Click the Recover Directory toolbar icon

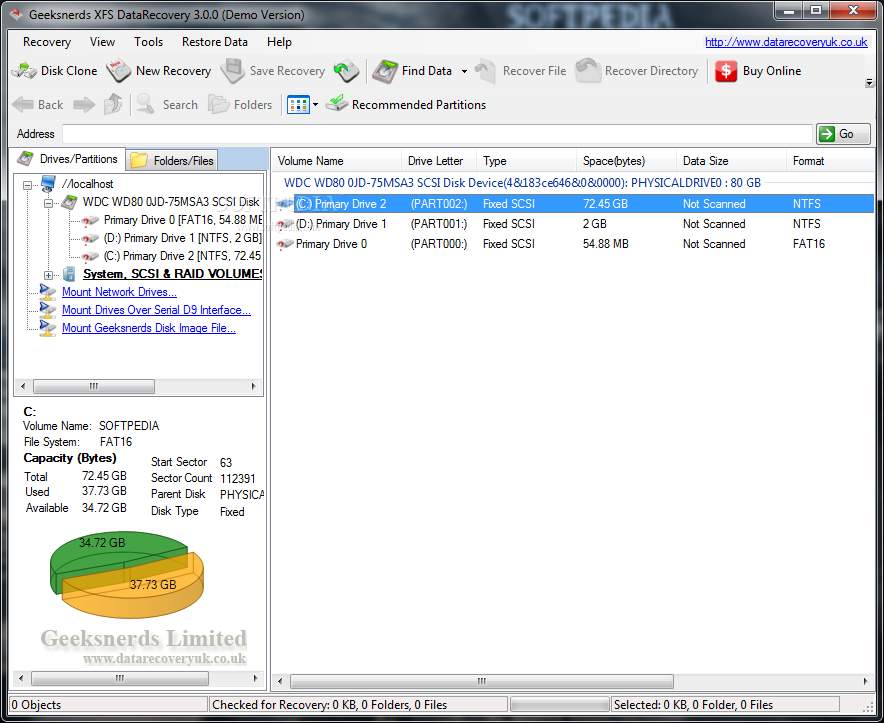587,71
